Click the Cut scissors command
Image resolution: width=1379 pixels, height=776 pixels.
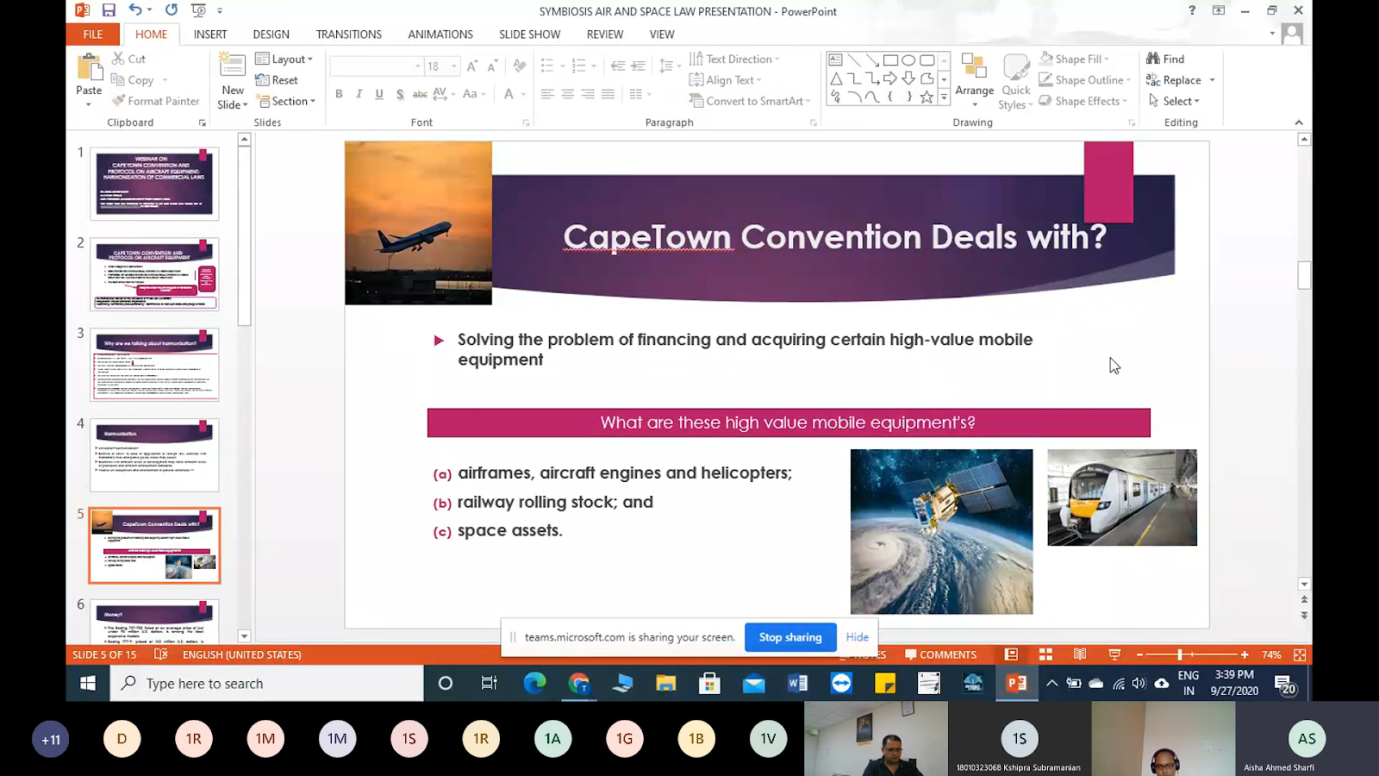tap(129, 59)
